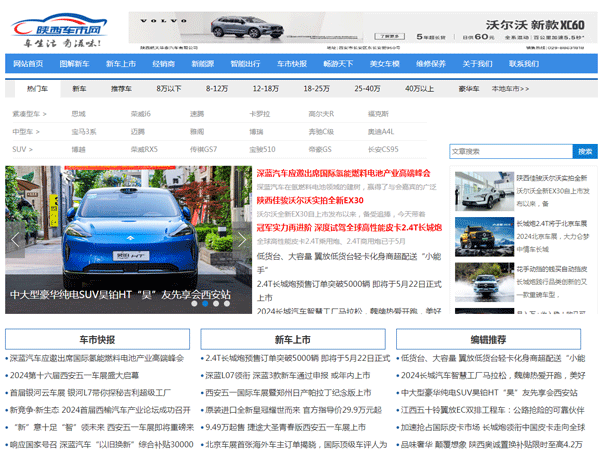Switch to the 推荐车 tab
The height and width of the screenshot is (449, 600).
(121, 89)
